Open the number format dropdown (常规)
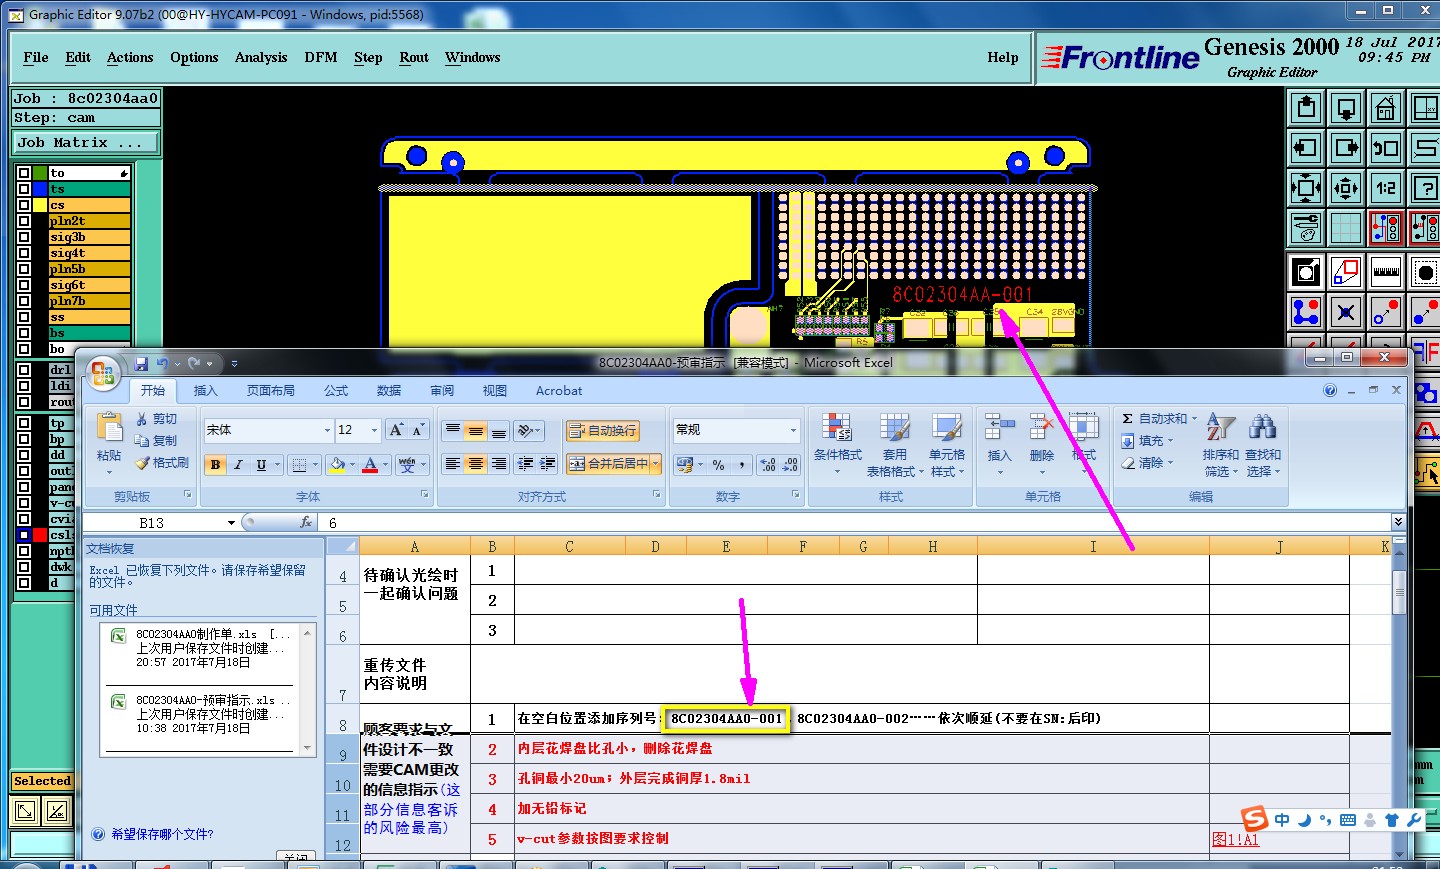 tap(794, 430)
